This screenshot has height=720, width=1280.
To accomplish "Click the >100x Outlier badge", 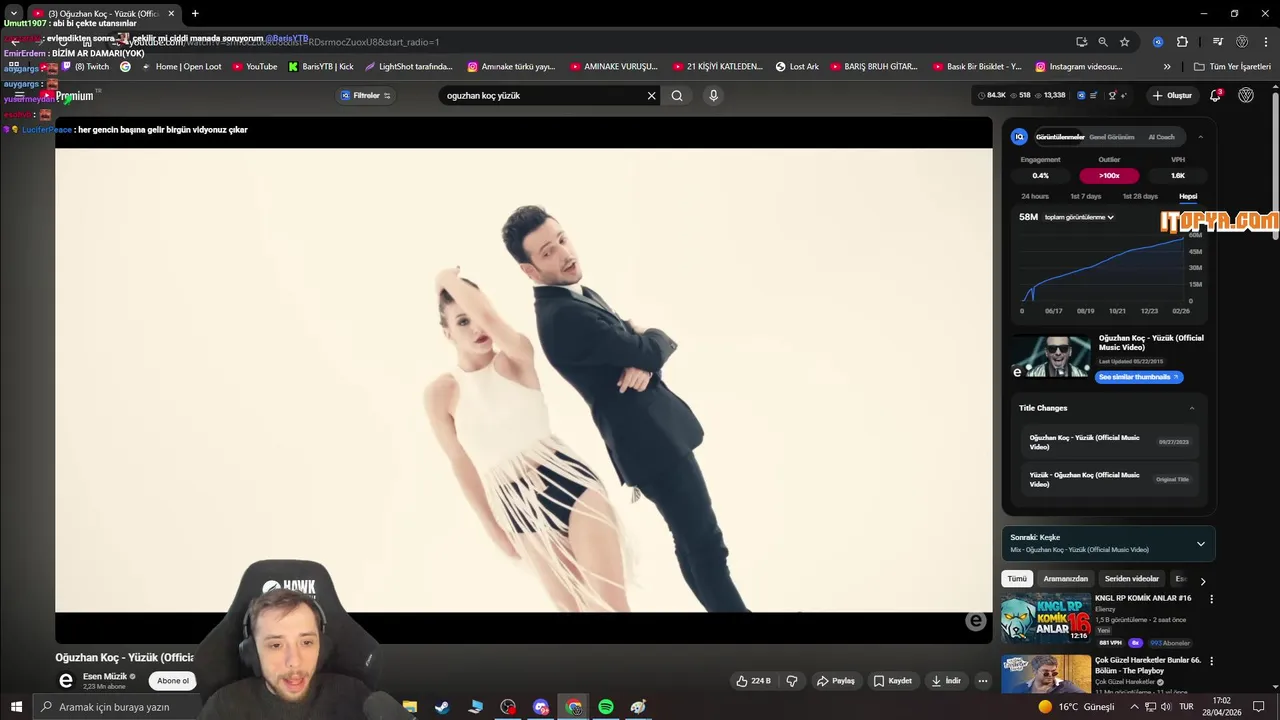I will coord(1109,176).
